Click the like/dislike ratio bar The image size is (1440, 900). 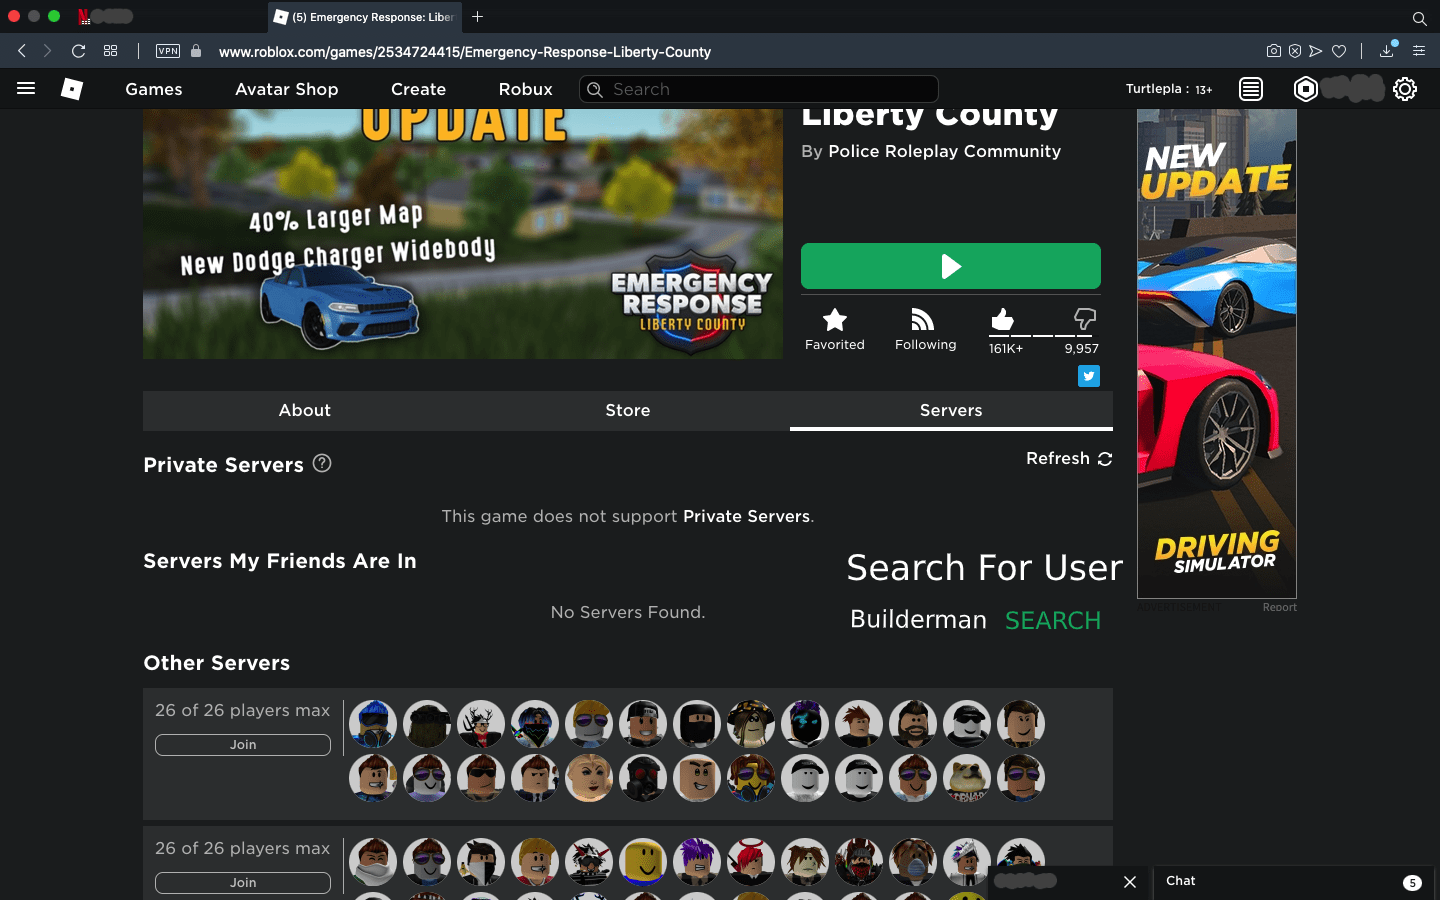(1044, 335)
